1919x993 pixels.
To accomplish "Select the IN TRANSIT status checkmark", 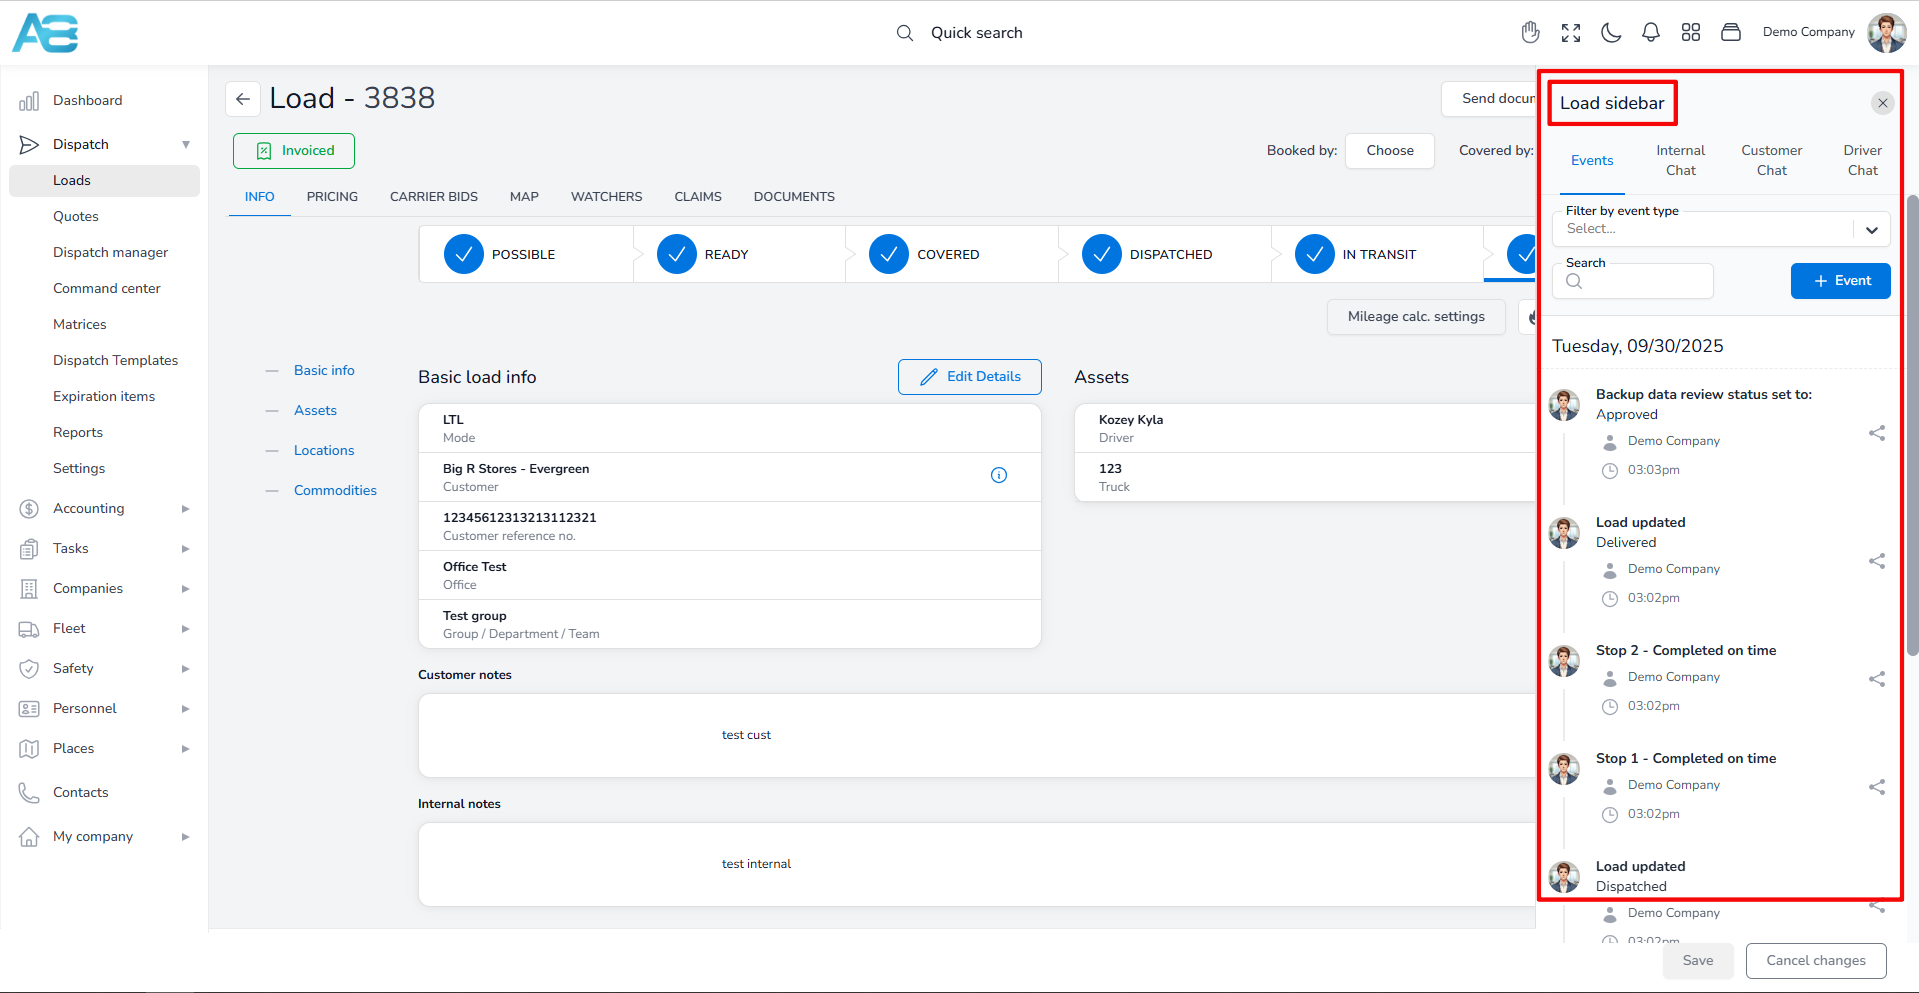I will click(x=1314, y=255).
